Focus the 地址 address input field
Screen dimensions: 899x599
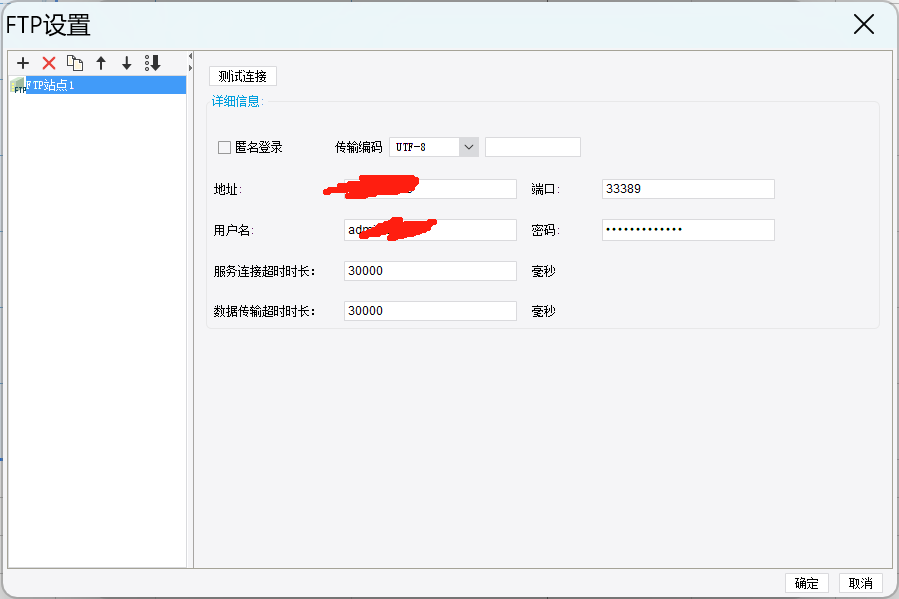430,189
